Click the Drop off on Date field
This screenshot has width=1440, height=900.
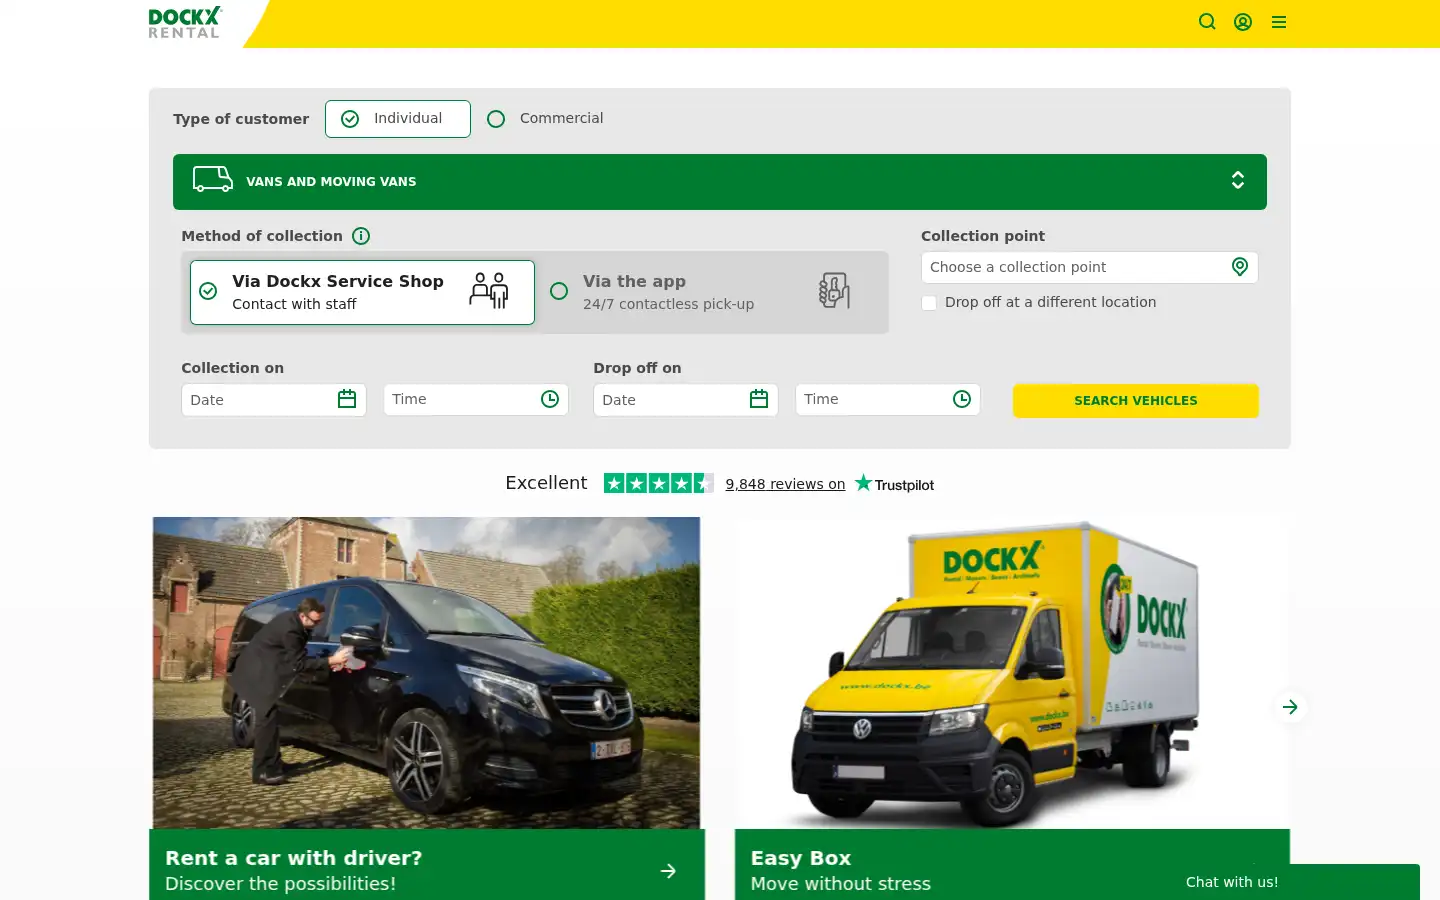point(686,400)
